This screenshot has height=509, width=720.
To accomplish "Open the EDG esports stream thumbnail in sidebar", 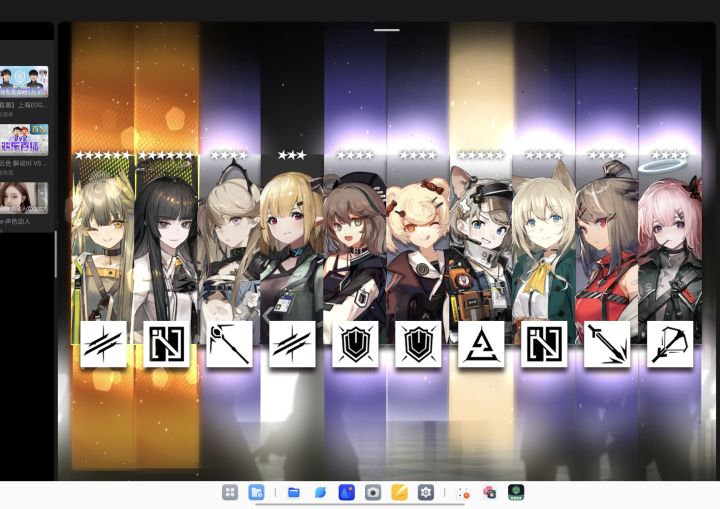I will pos(24,82).
